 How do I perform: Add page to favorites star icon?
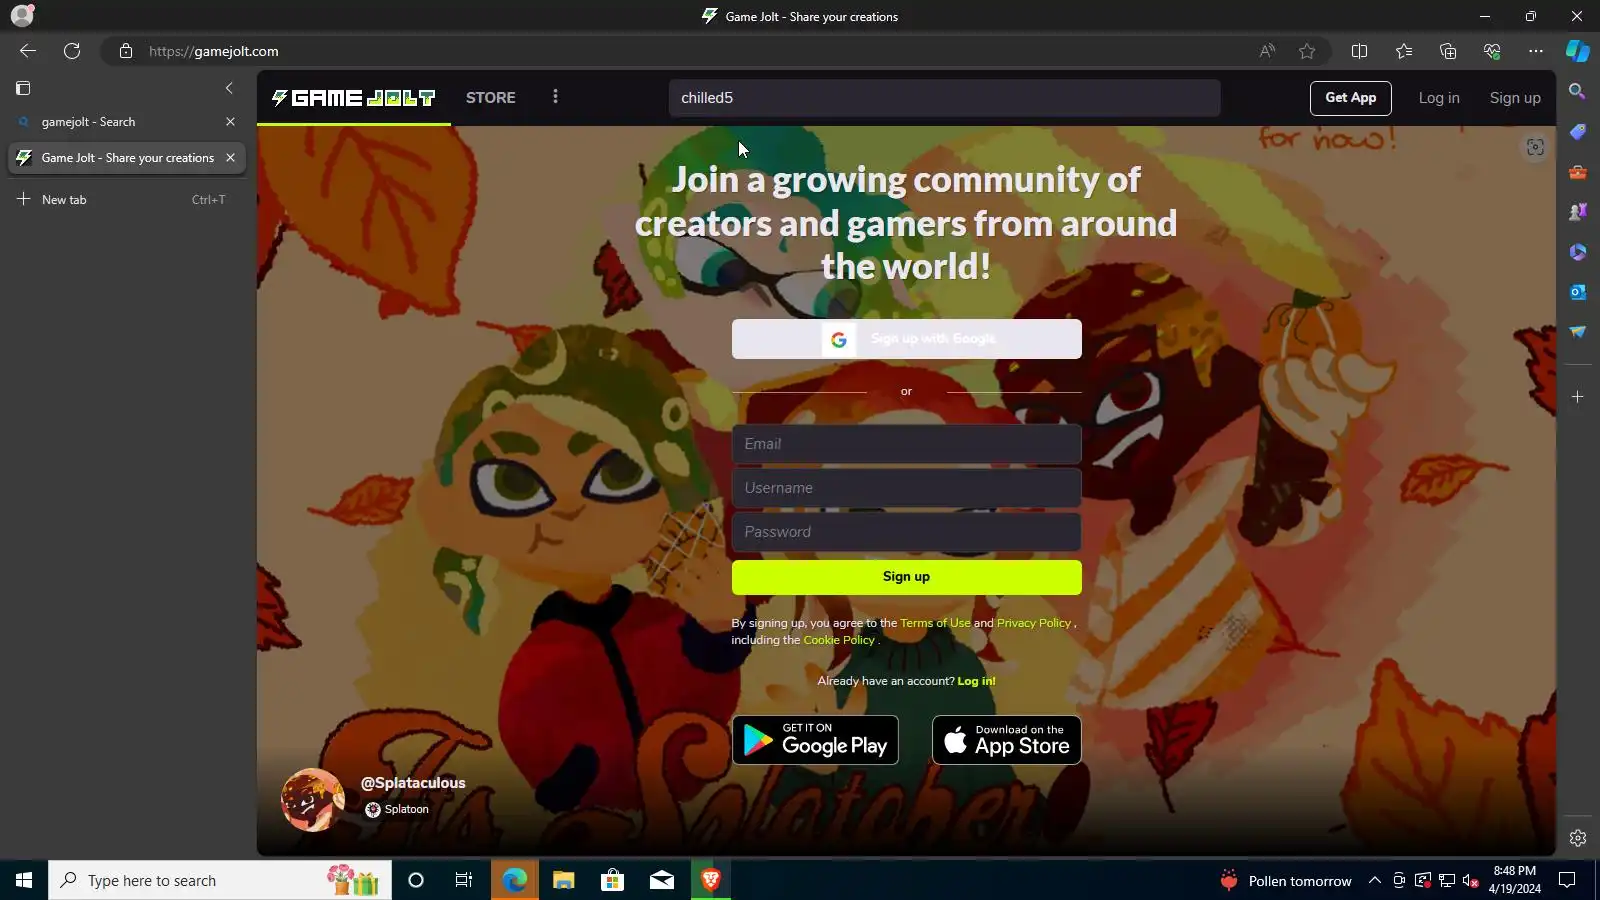click(x=1307, y=51)
